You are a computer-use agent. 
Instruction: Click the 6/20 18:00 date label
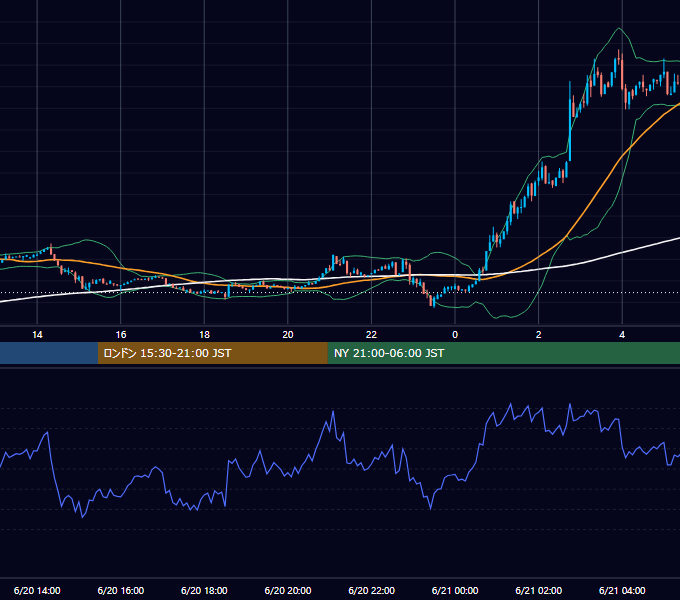pos(204,590)
